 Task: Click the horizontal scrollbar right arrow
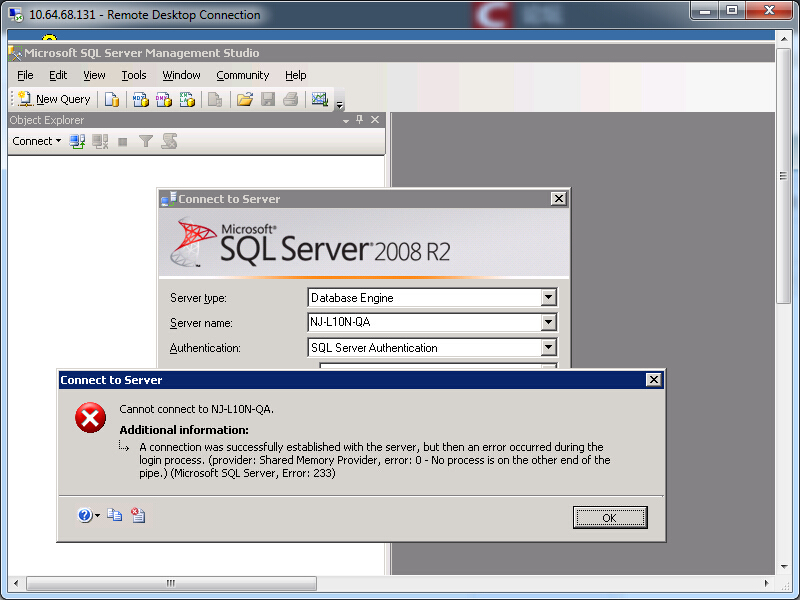[766, 583]
